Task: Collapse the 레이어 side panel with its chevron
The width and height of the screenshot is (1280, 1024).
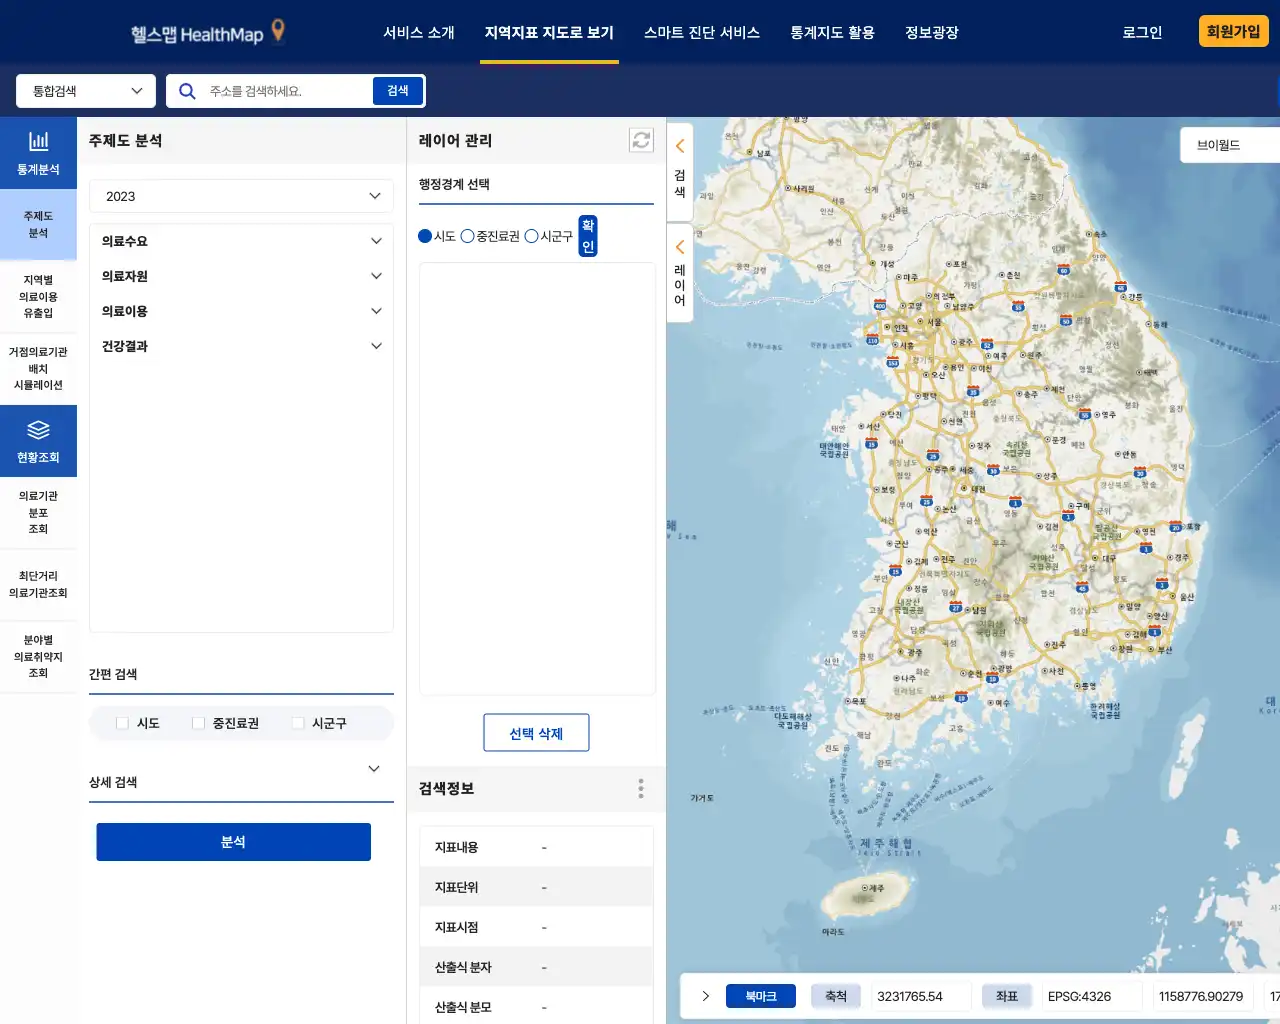Action: pyautogui.click(x=679, y=246)
